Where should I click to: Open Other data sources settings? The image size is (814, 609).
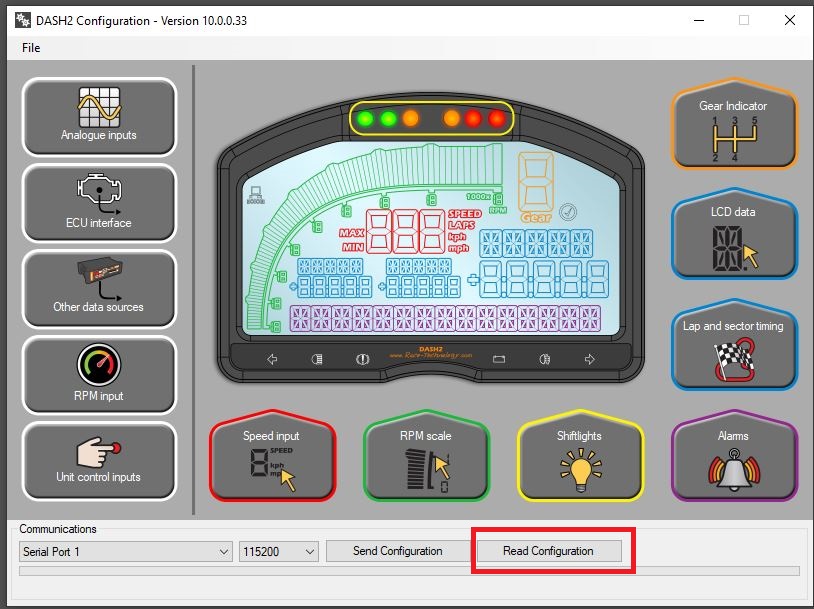(98, 289)
